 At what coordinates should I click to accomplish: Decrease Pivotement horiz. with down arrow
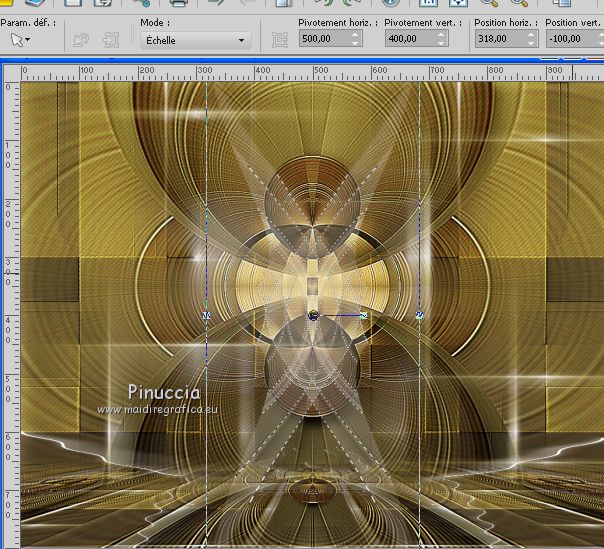[357, 44]
